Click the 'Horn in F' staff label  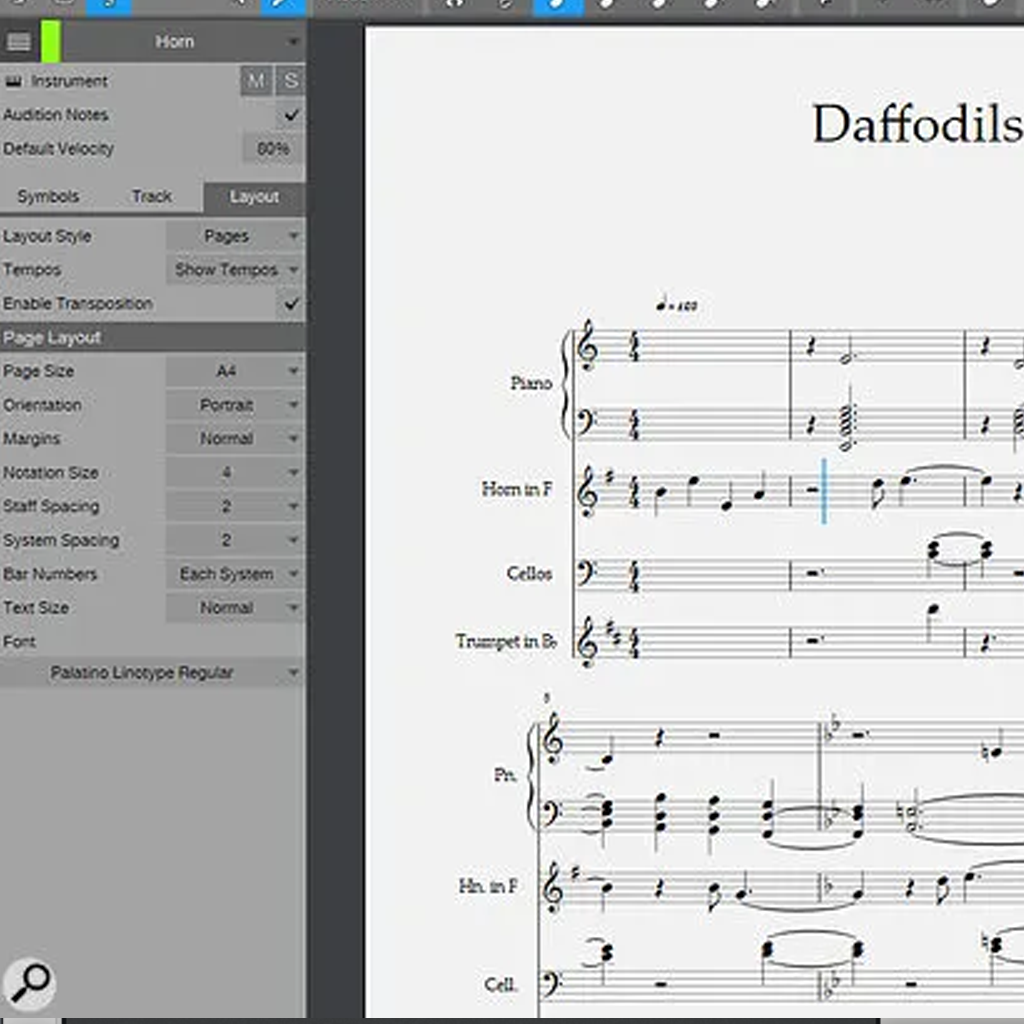(x=517, y=488)
